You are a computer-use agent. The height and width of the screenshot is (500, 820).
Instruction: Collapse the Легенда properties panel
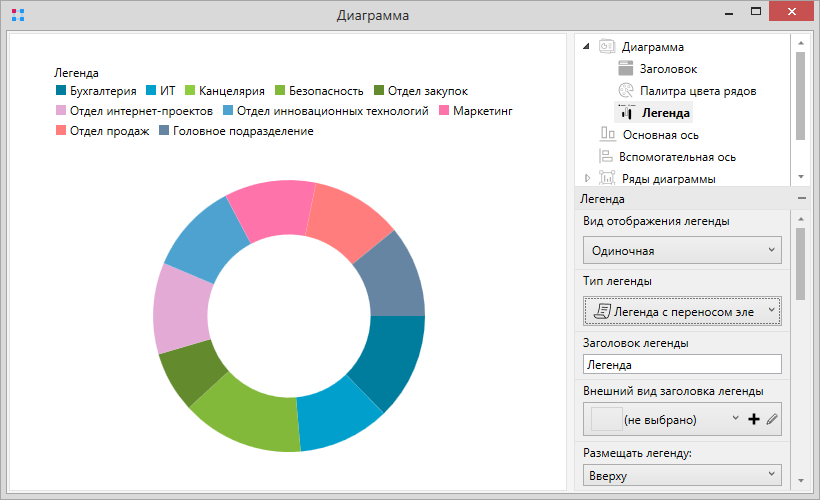tap(802, 200)
